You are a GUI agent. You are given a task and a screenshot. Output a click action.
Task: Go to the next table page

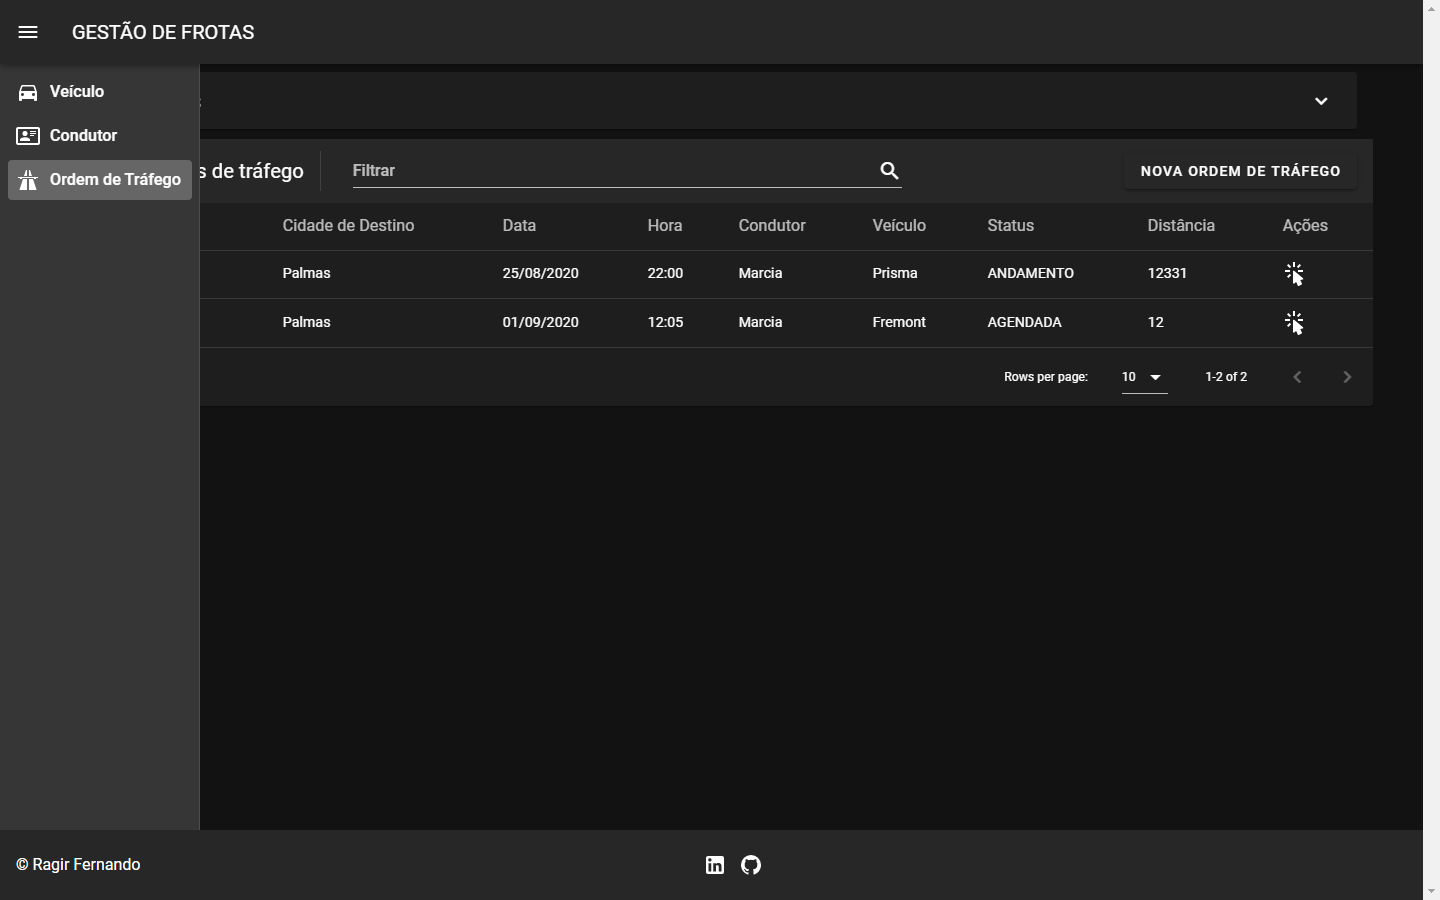[1347, 377]
